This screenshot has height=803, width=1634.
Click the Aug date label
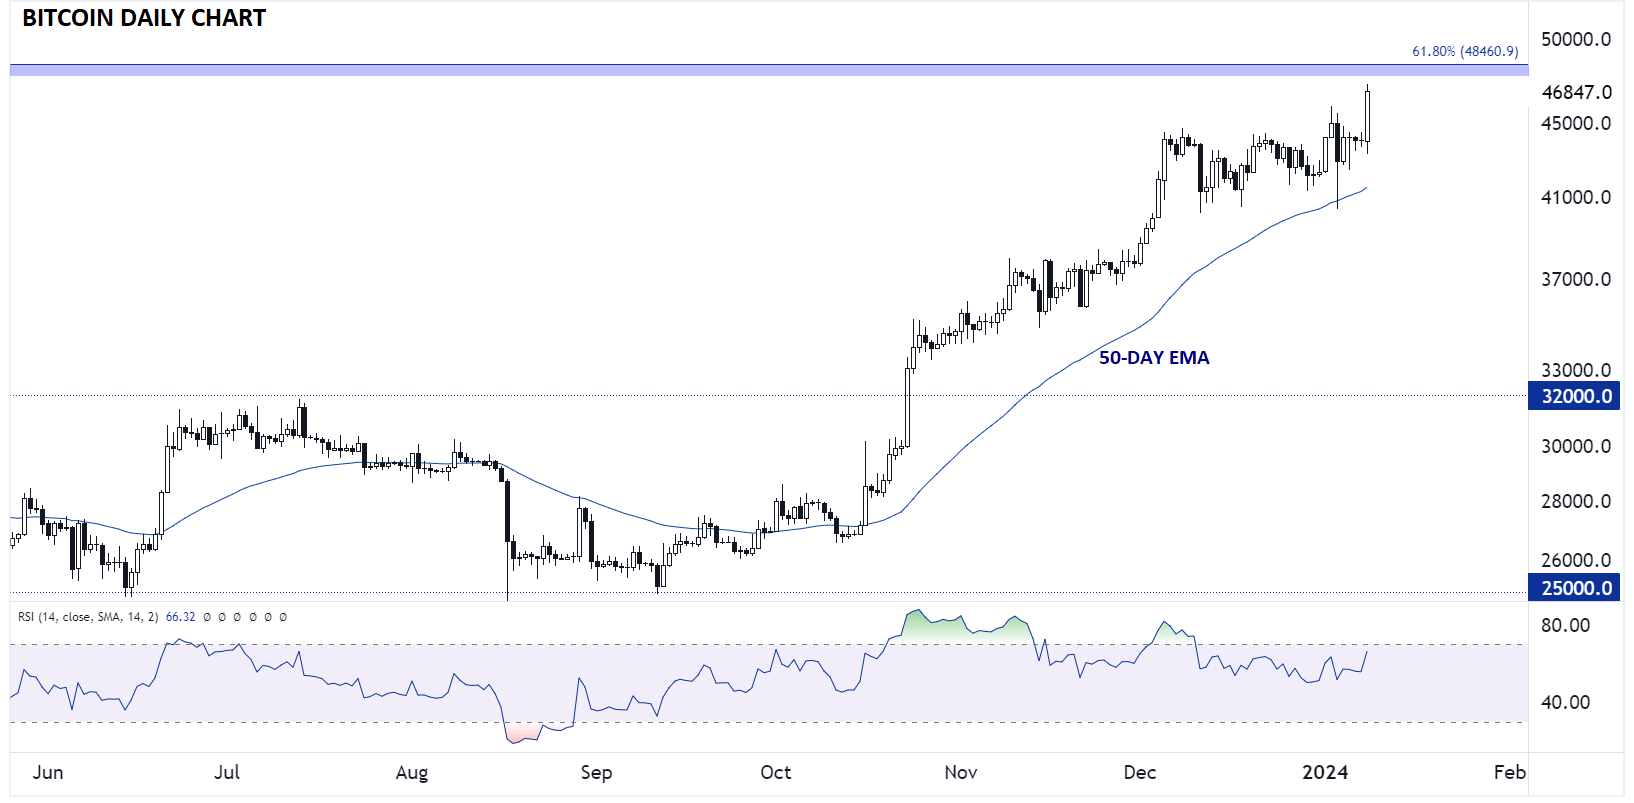pyautogui.click(x=411, y=773)
